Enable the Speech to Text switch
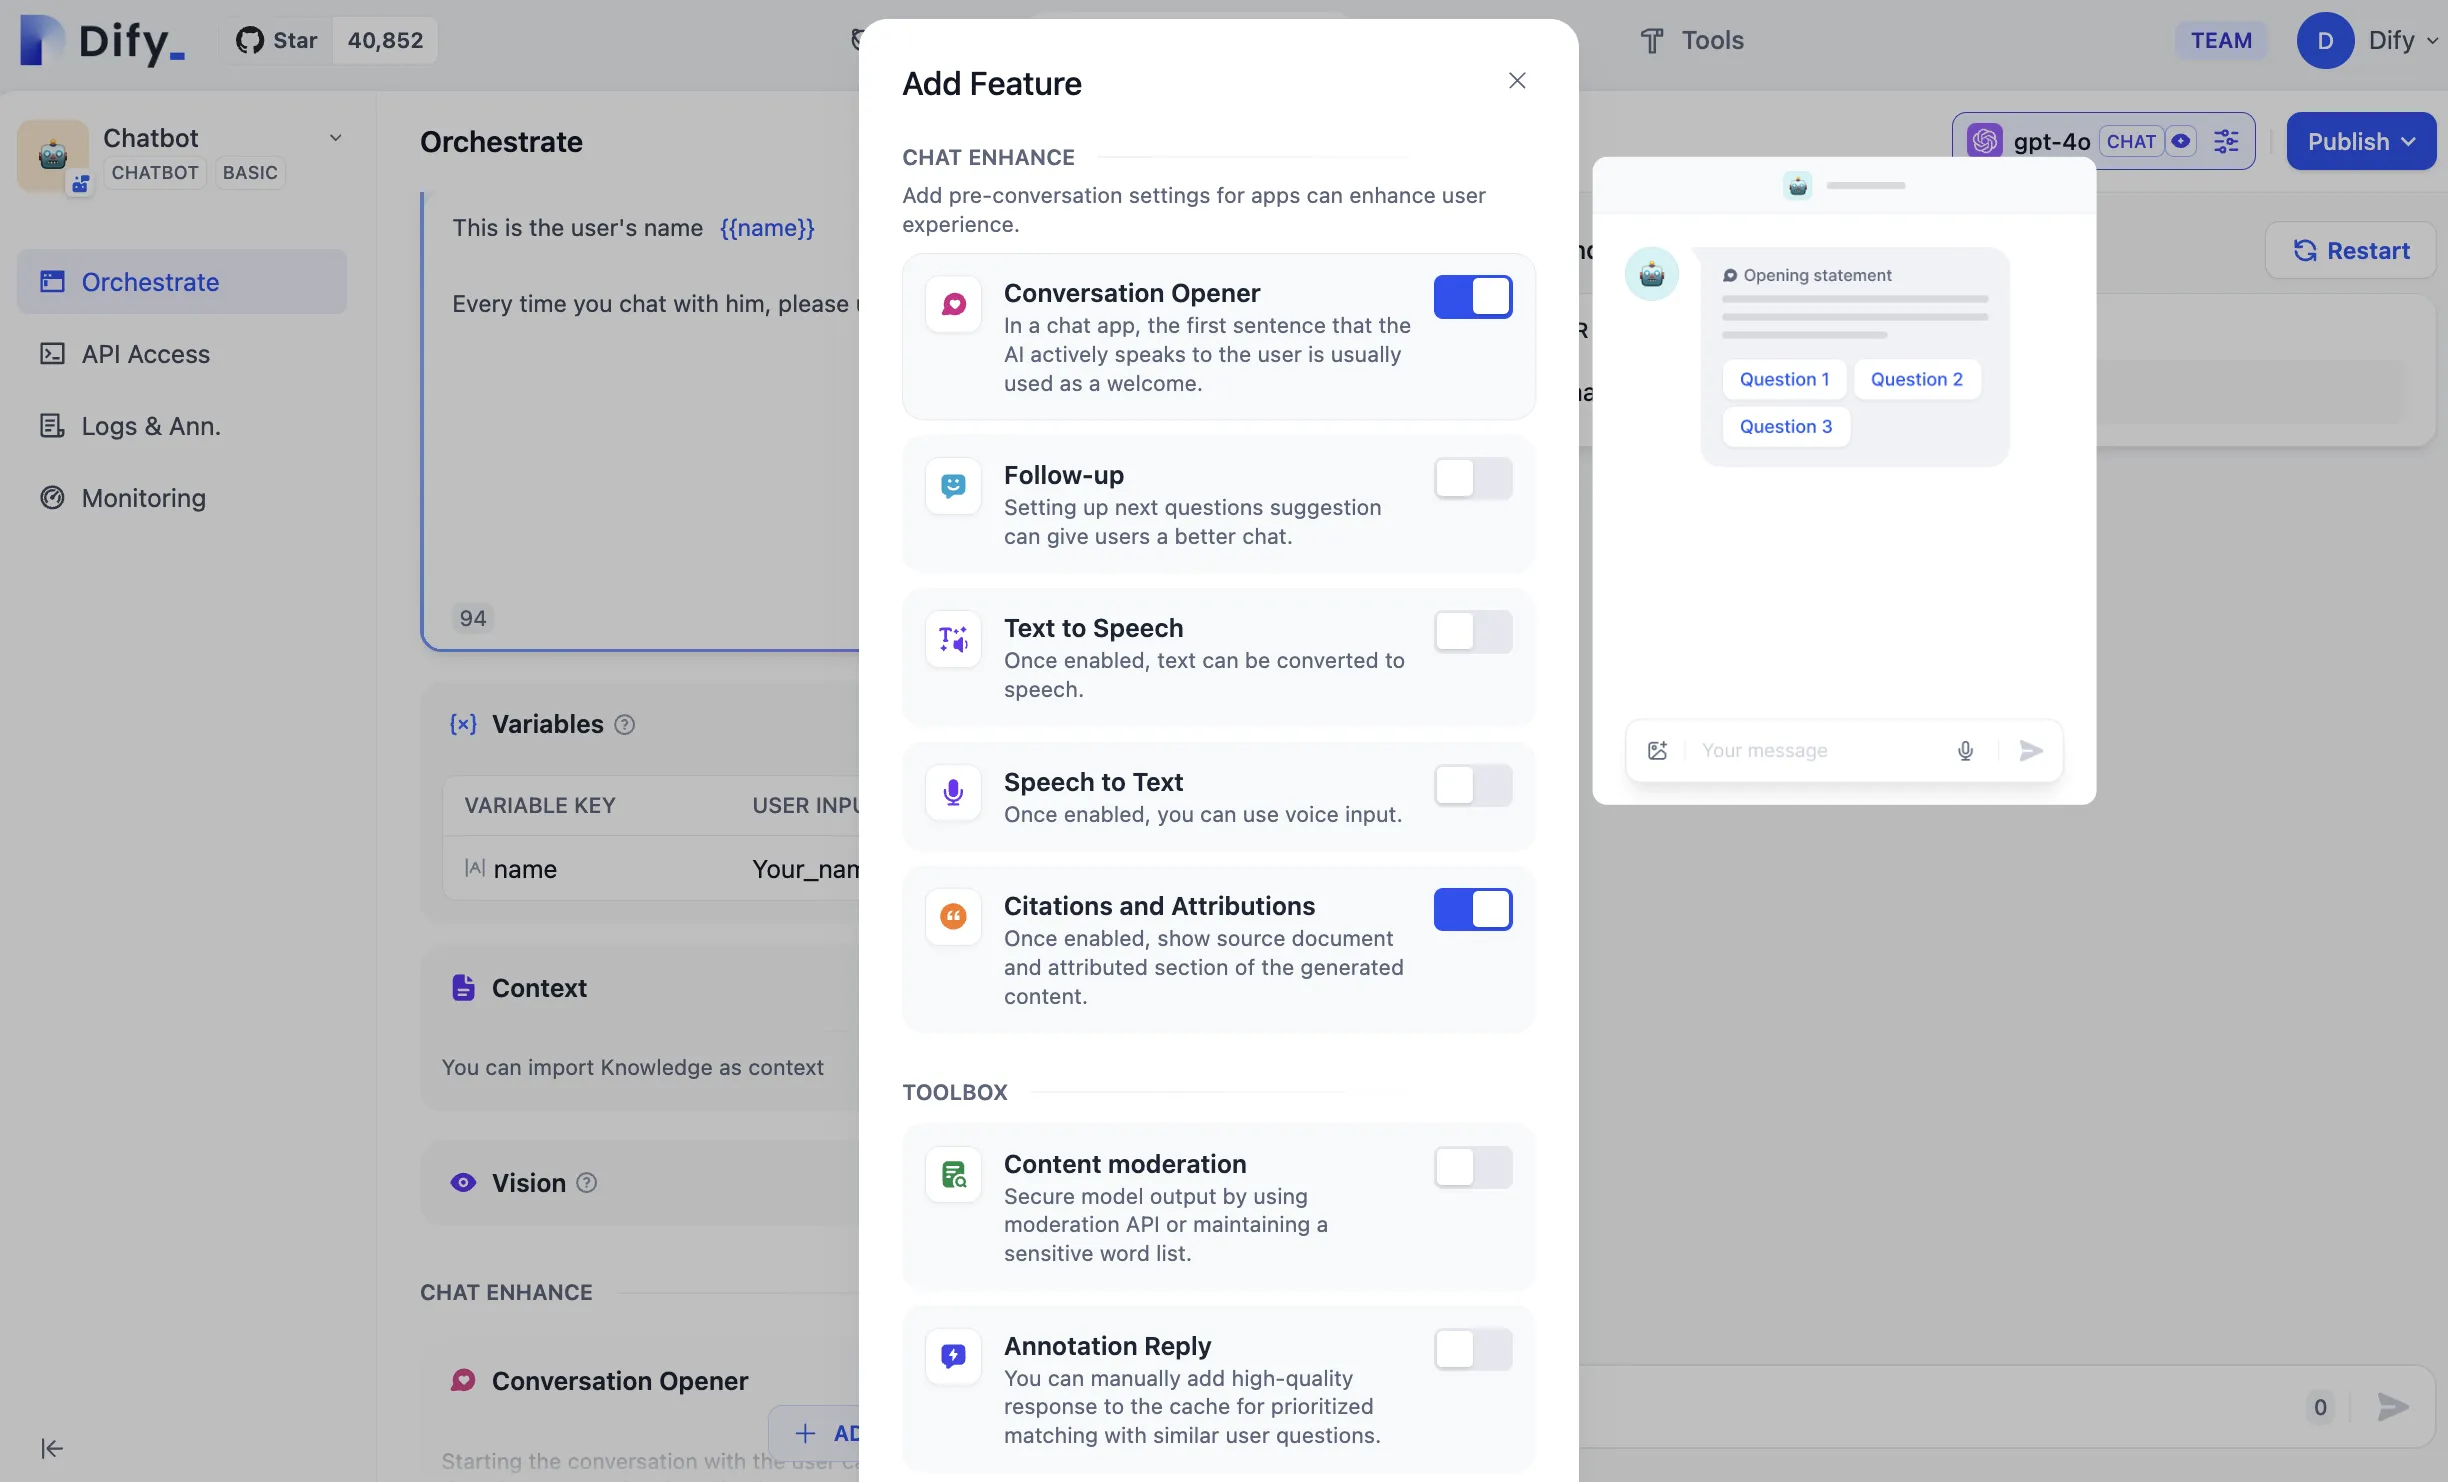2448x1482 pixels. point(1472,785)
